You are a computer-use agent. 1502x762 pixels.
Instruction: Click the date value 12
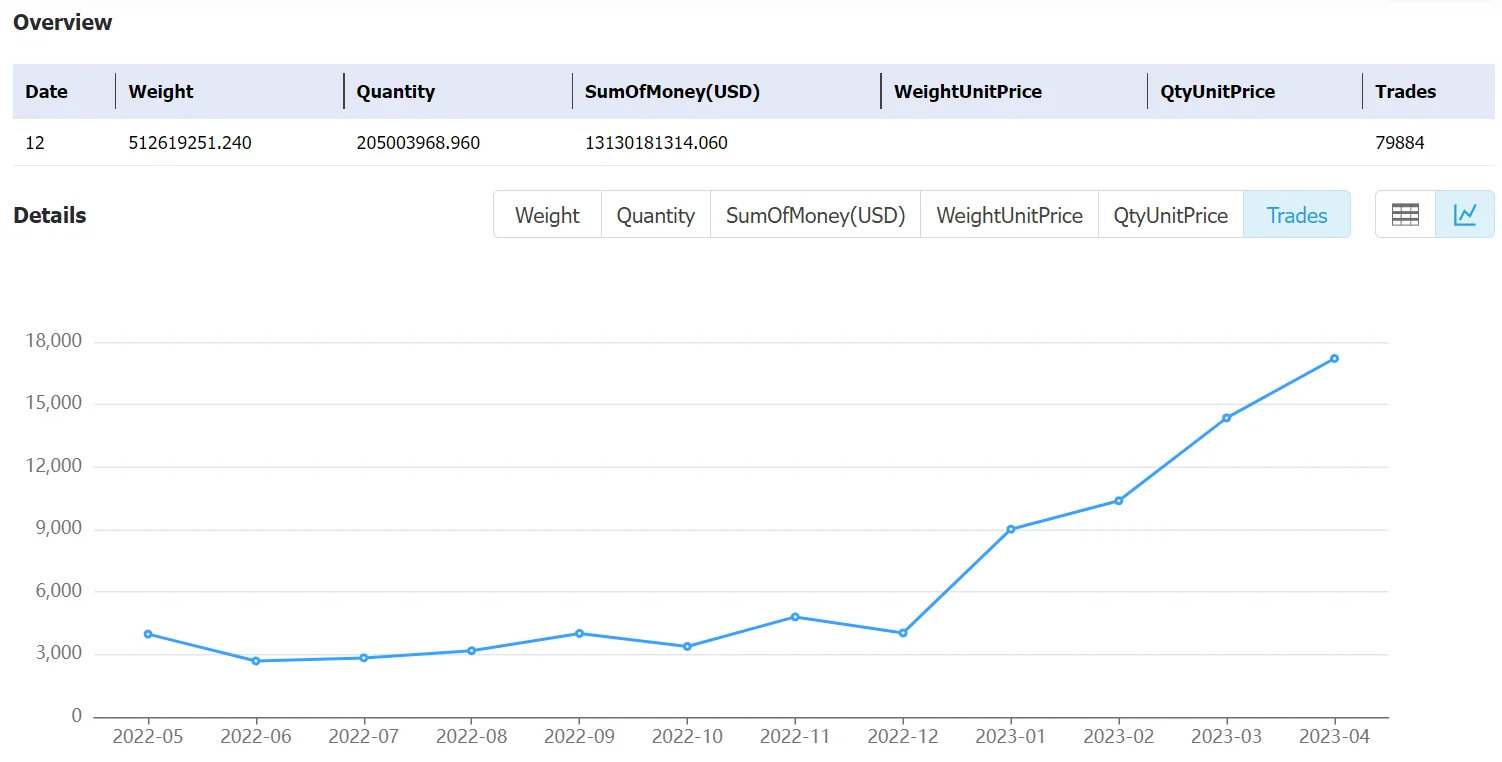pos(35,143)
